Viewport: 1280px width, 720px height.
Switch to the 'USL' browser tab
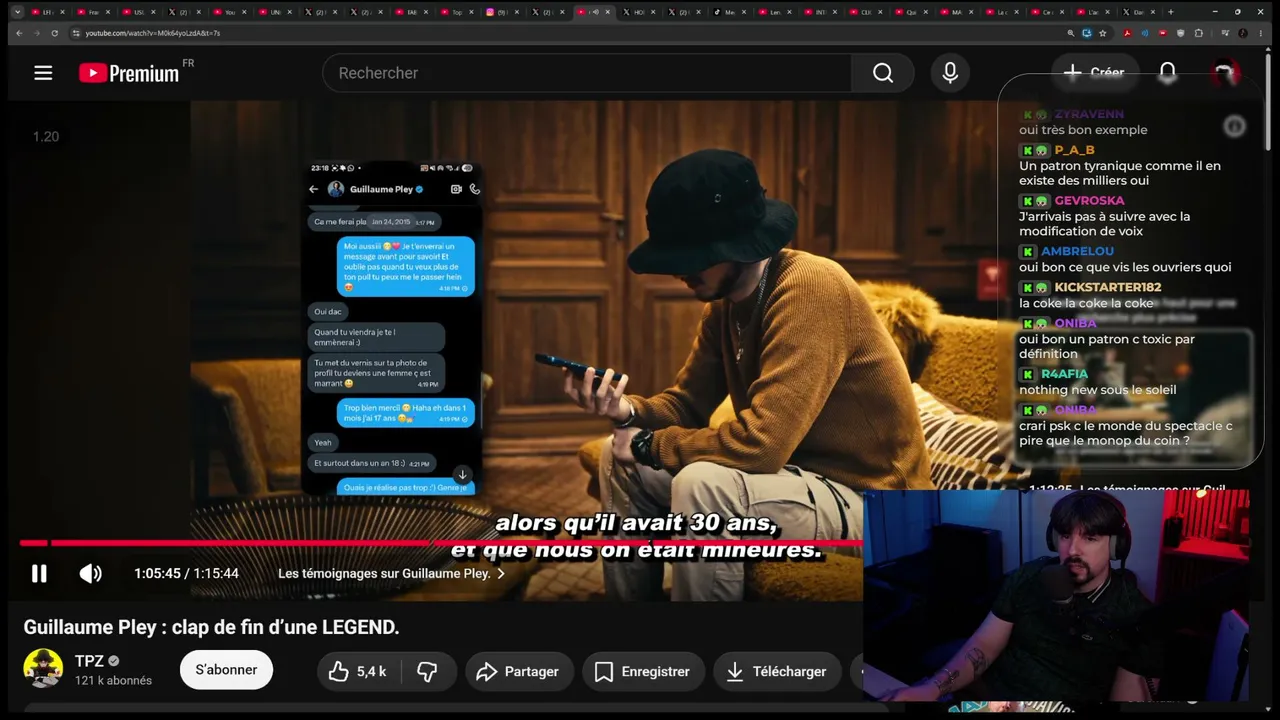[x=139, y=12]
